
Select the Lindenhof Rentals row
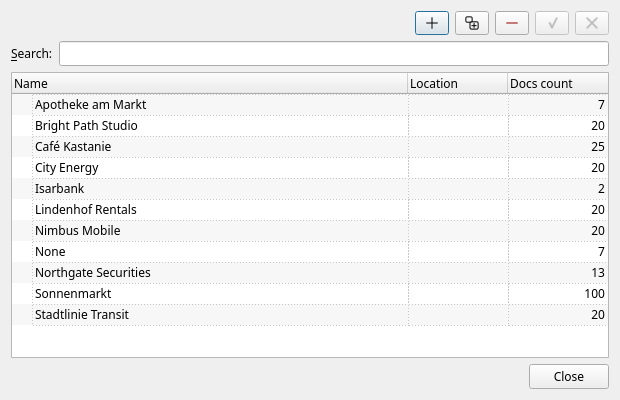coord(310,209)
